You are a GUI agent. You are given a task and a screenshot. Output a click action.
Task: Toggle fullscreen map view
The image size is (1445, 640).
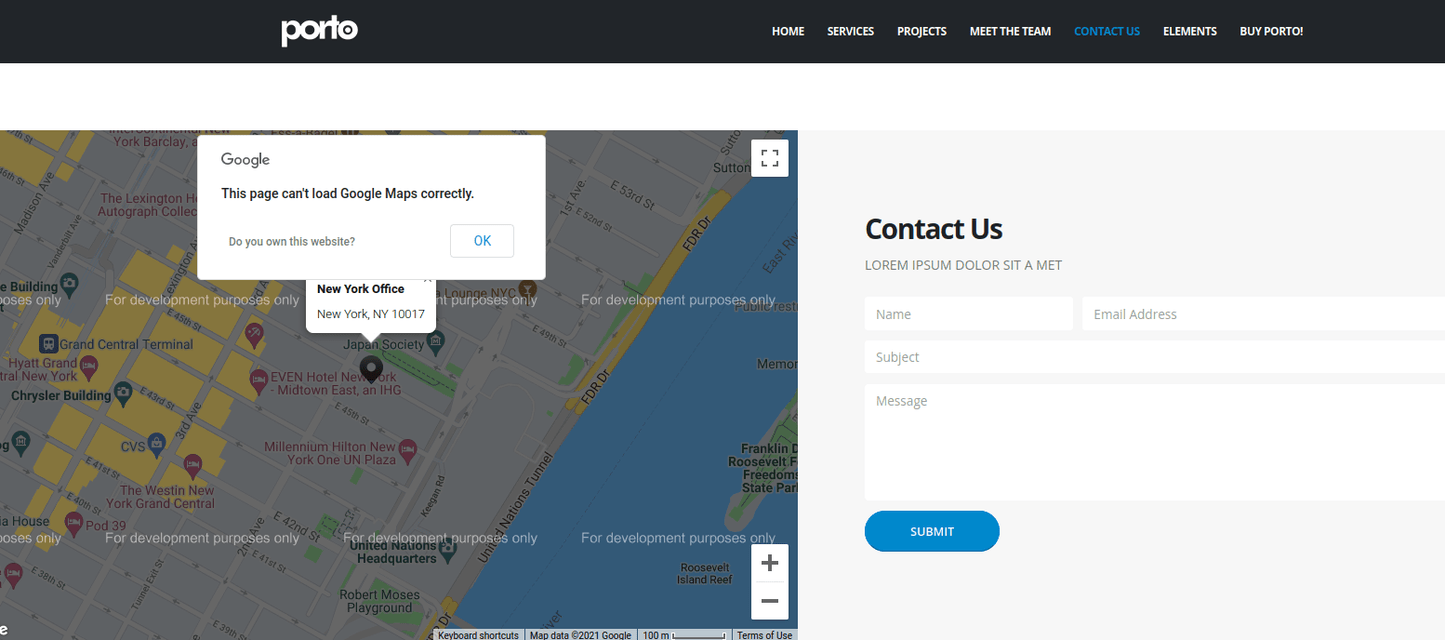click(x=769, y=158)
